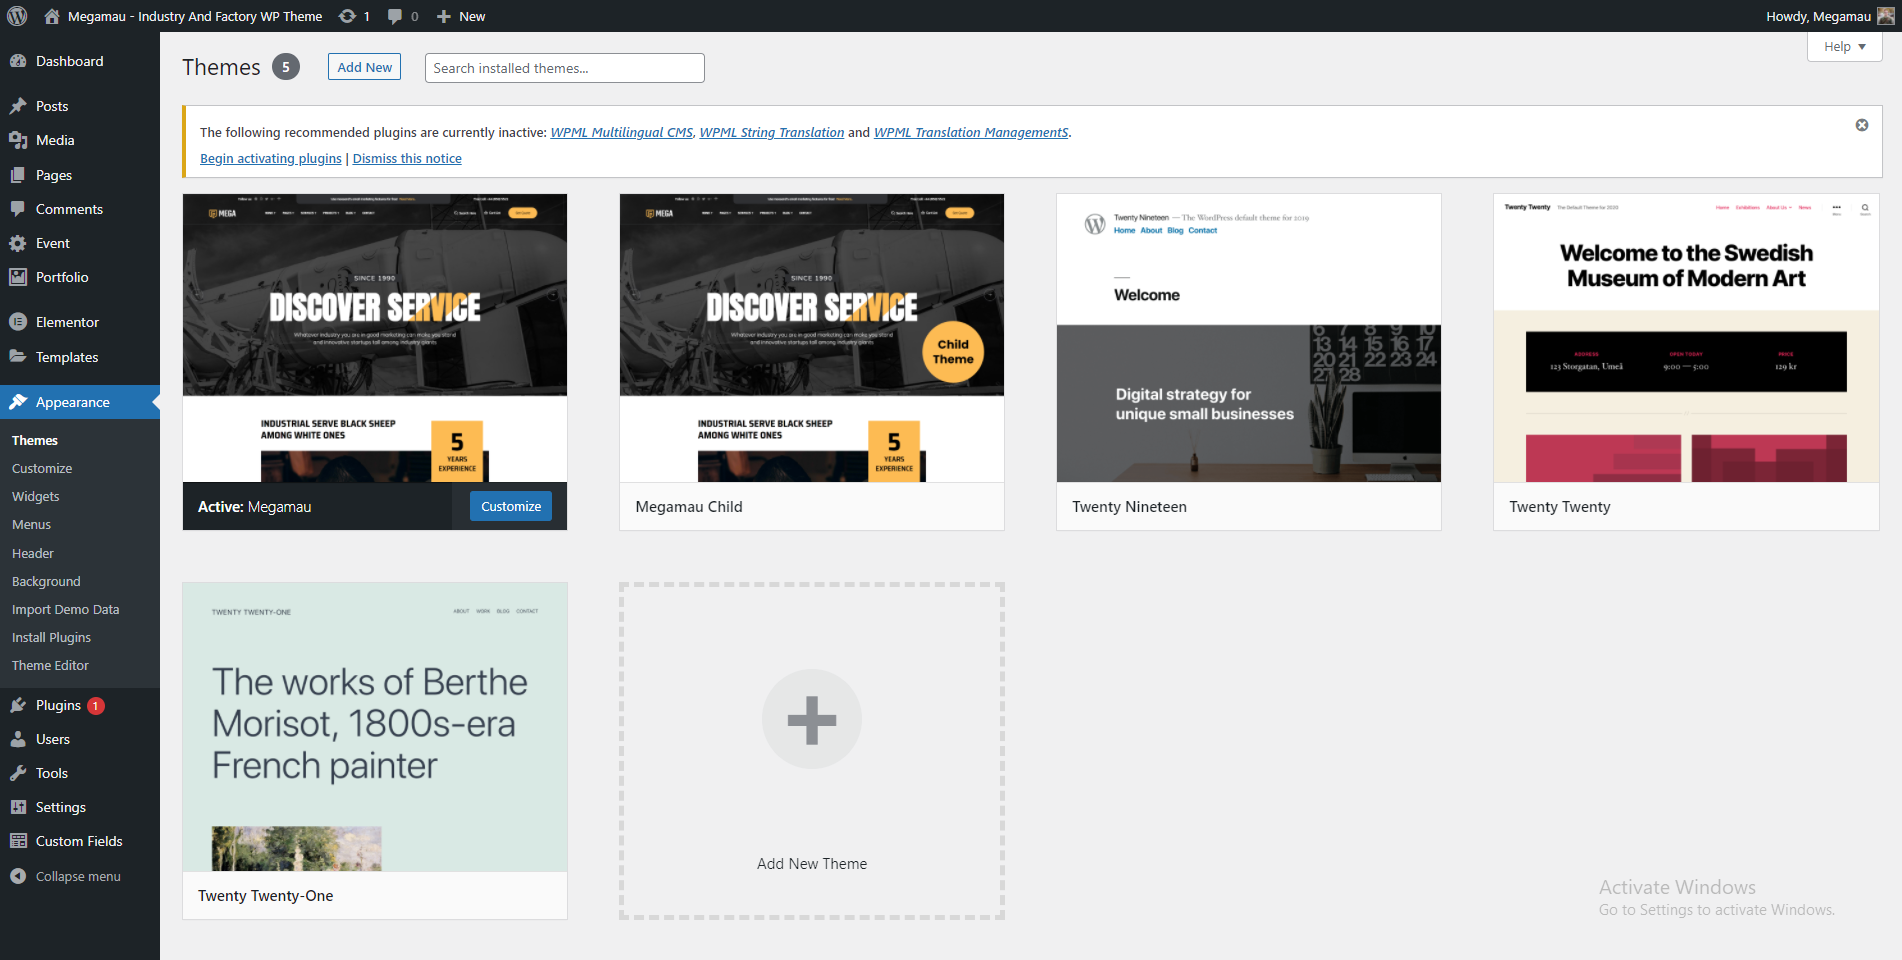Click the Appearance paintbrush icon

(18, 402)
